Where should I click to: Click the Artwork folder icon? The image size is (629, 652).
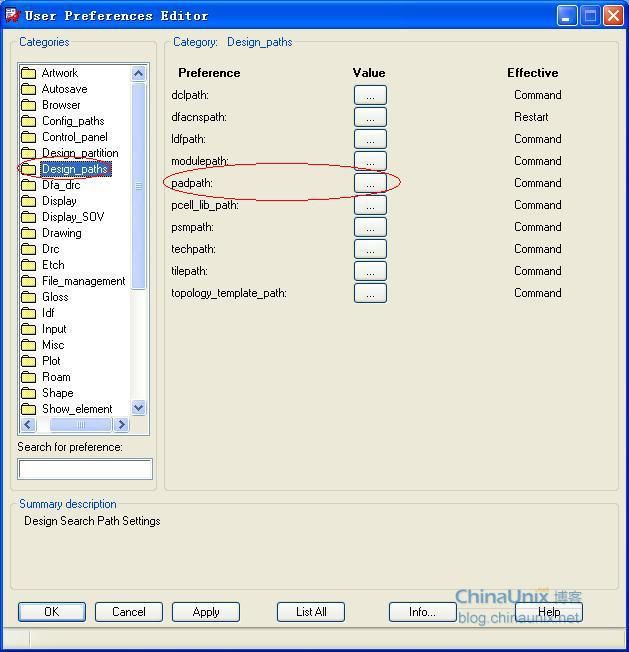(28, 73)
